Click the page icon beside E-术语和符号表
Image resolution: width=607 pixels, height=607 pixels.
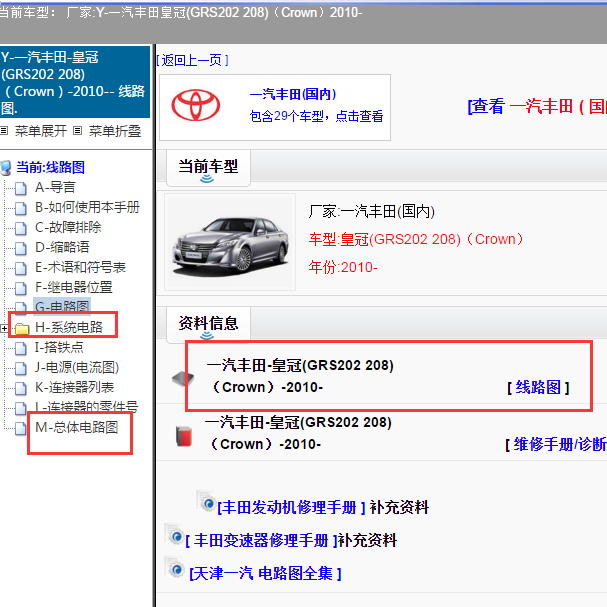(x=21, y=268)
